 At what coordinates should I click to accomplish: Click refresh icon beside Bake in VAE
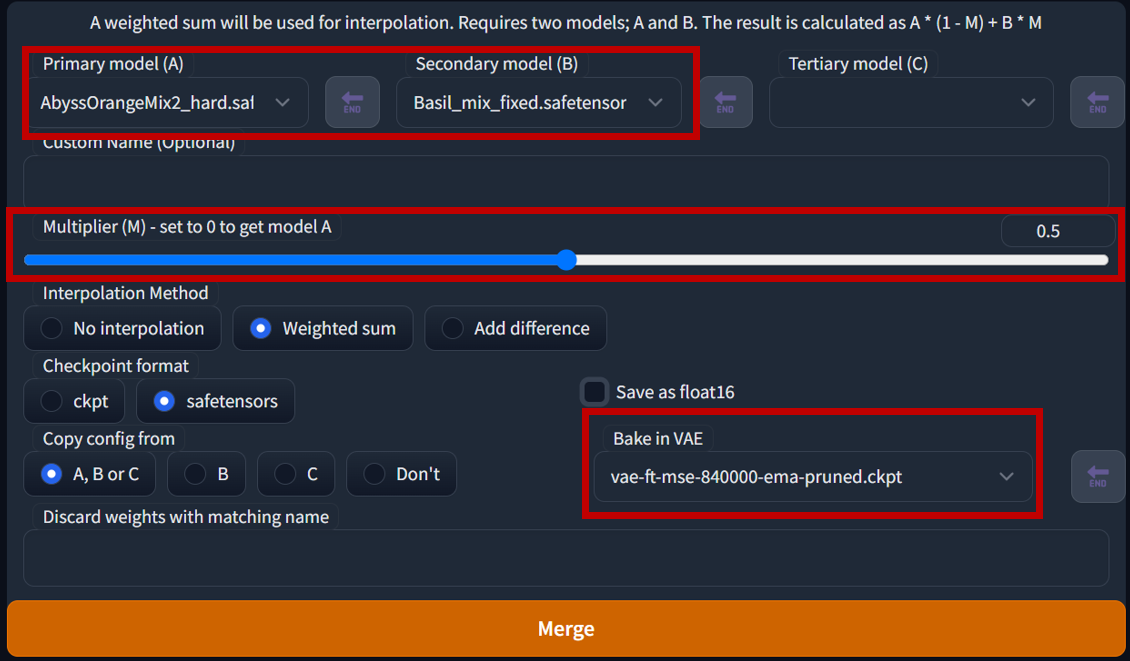point(1098,476)
